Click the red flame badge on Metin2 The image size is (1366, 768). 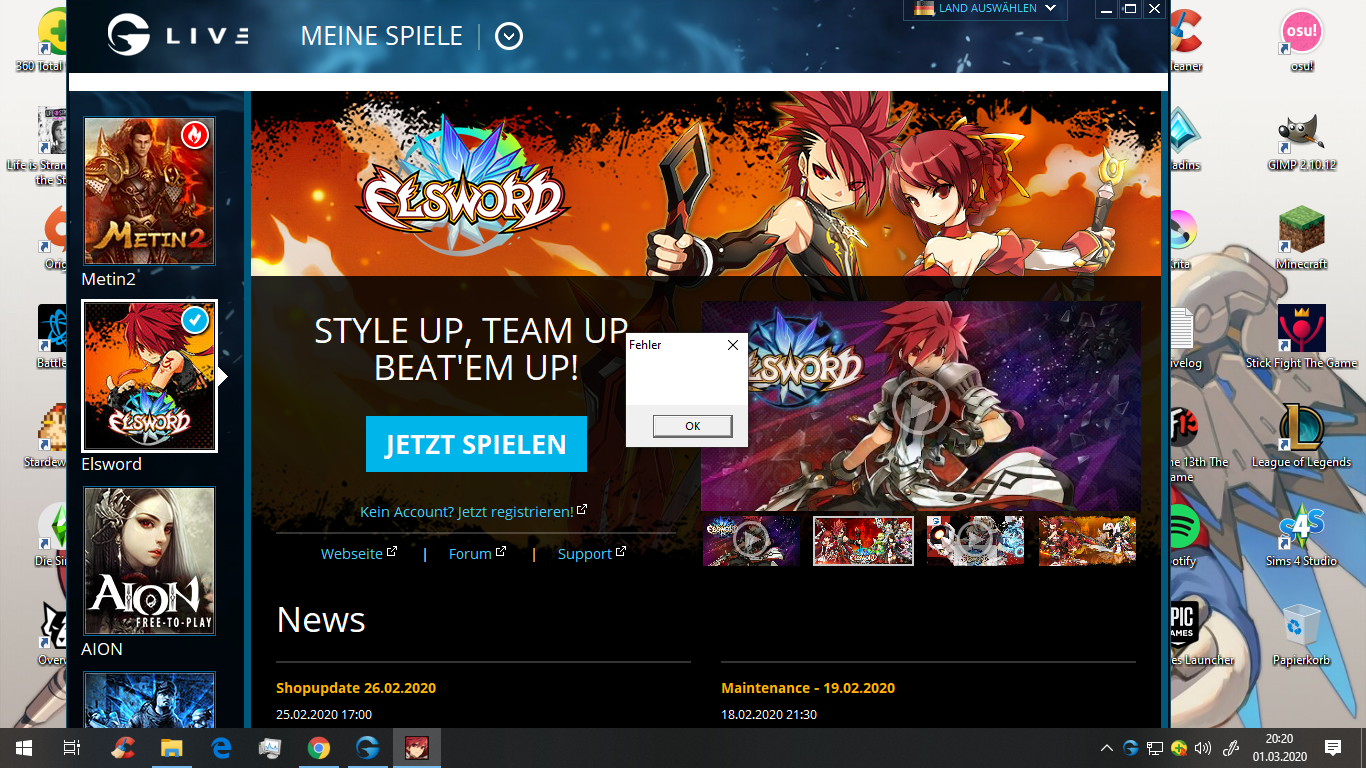(x=195, y=134)
